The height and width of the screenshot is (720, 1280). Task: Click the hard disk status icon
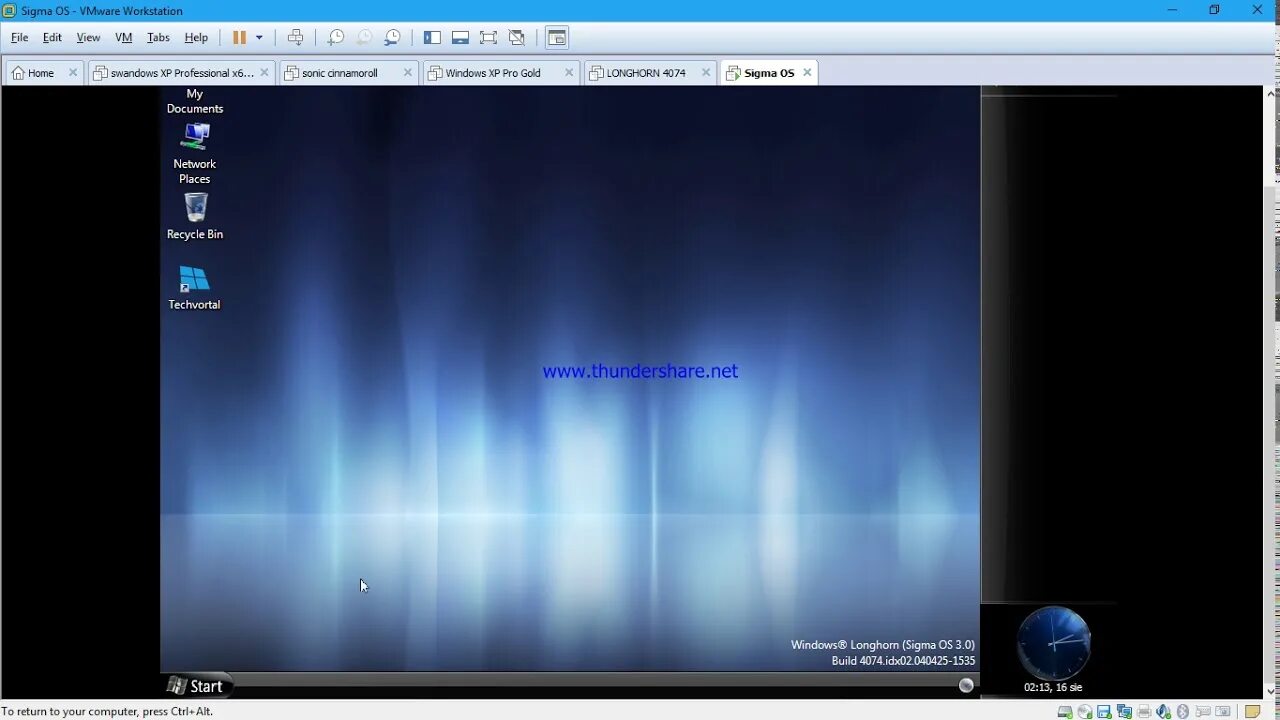[1065, 711]
